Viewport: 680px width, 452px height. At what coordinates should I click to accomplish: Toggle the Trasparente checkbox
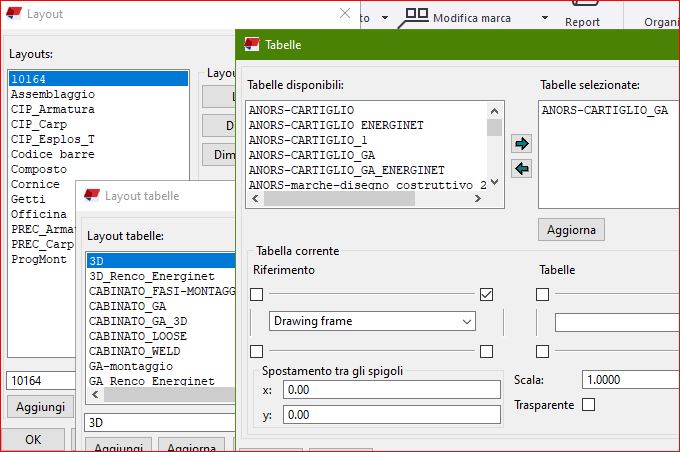point(588,405)
